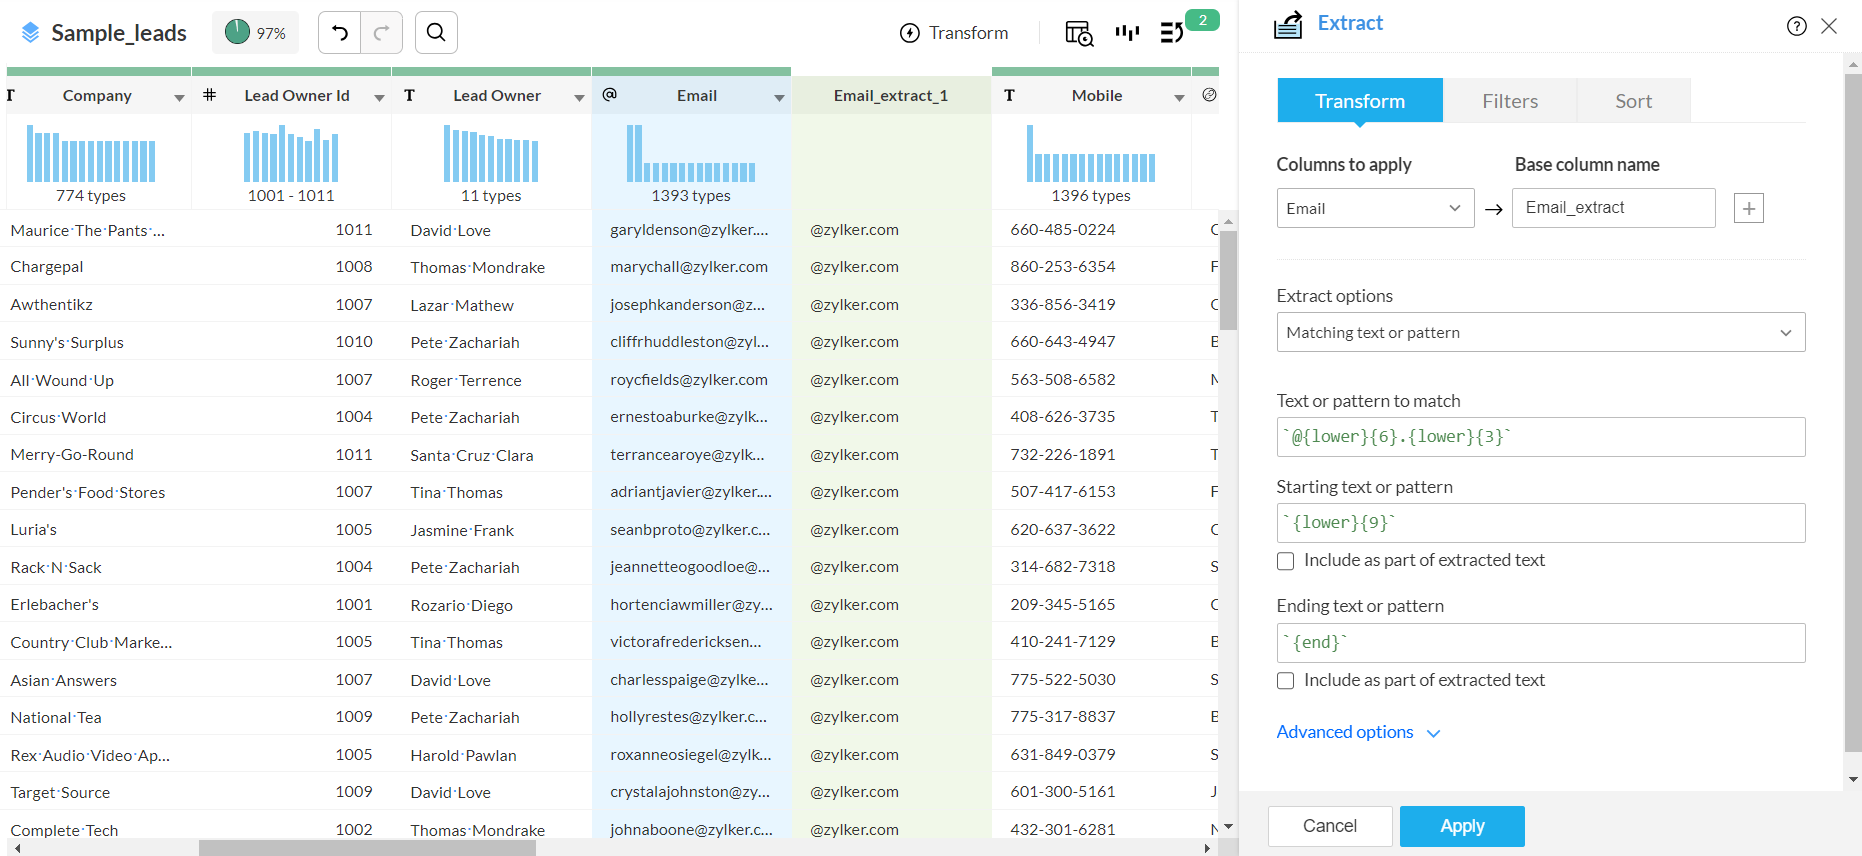
Task: Click the Apply button
Action: [1461, 826]
